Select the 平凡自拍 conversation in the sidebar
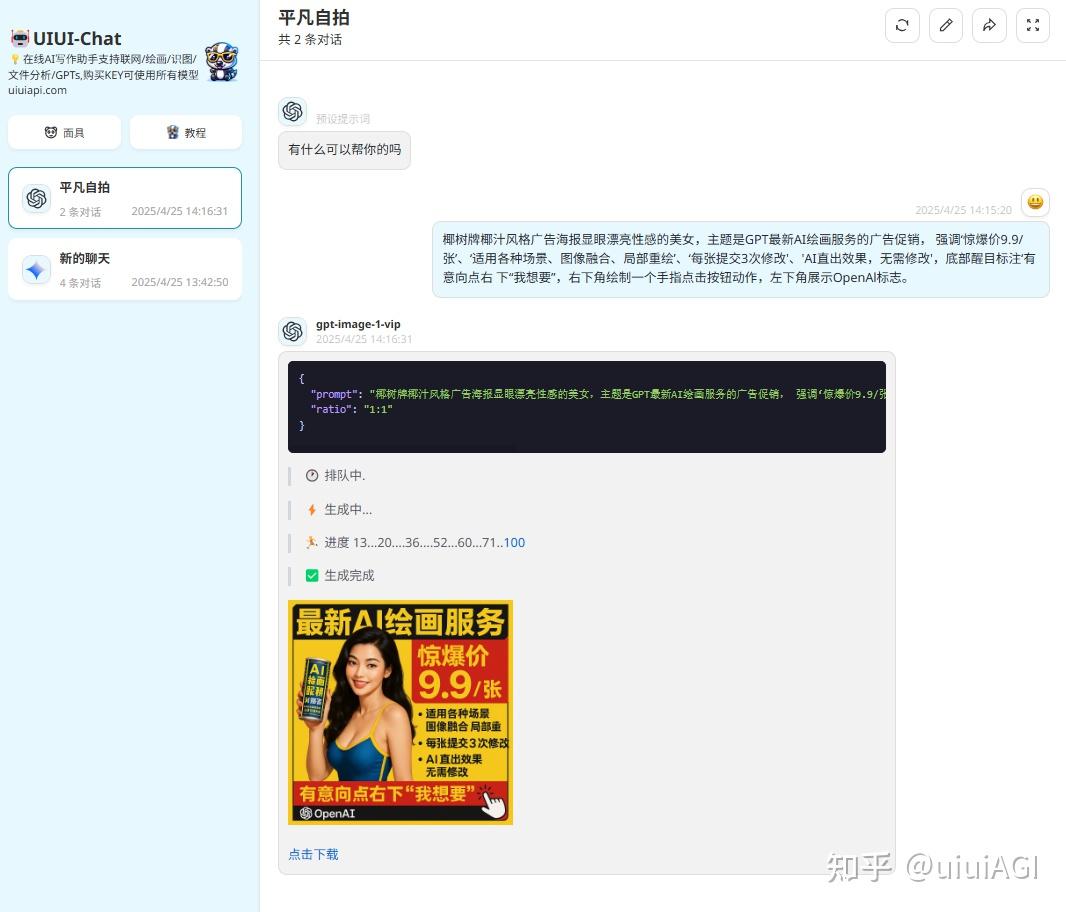The height and width of the screenshot is (912, 1066). point(124,197)
